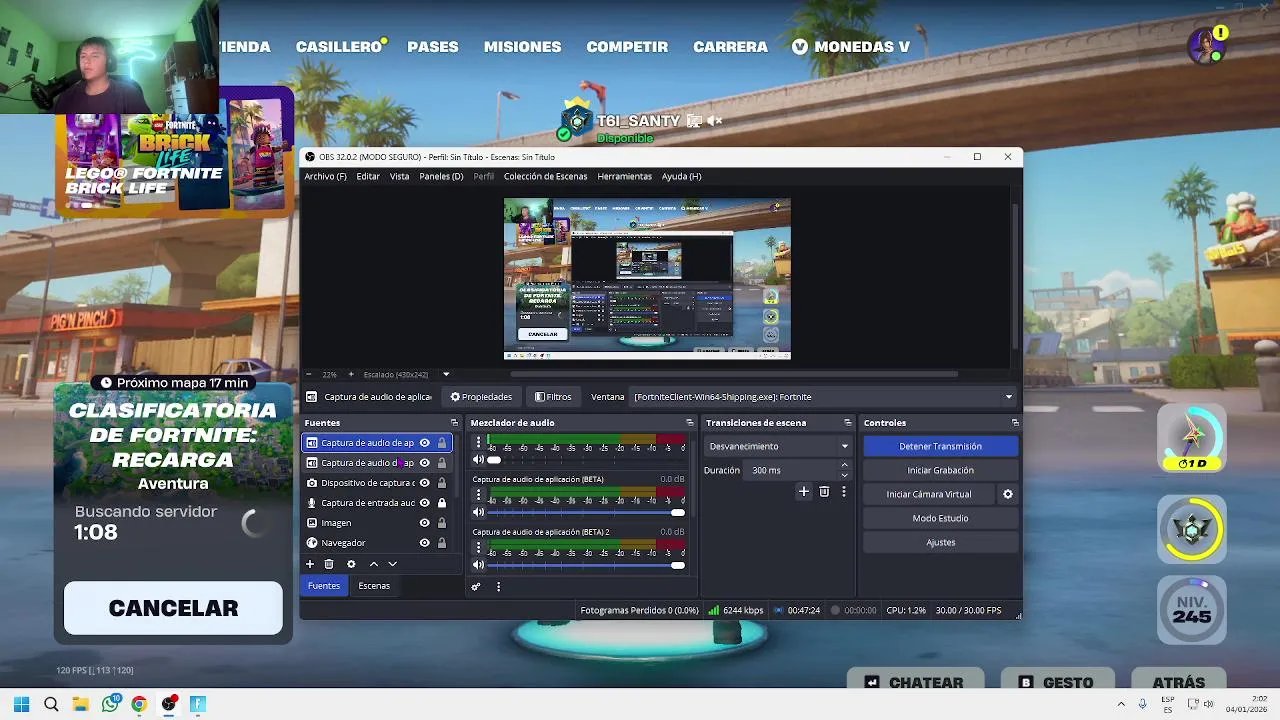Hide the Captura de entrada audio source
This screenshot has width=1280, height=720.
[424, 503]
